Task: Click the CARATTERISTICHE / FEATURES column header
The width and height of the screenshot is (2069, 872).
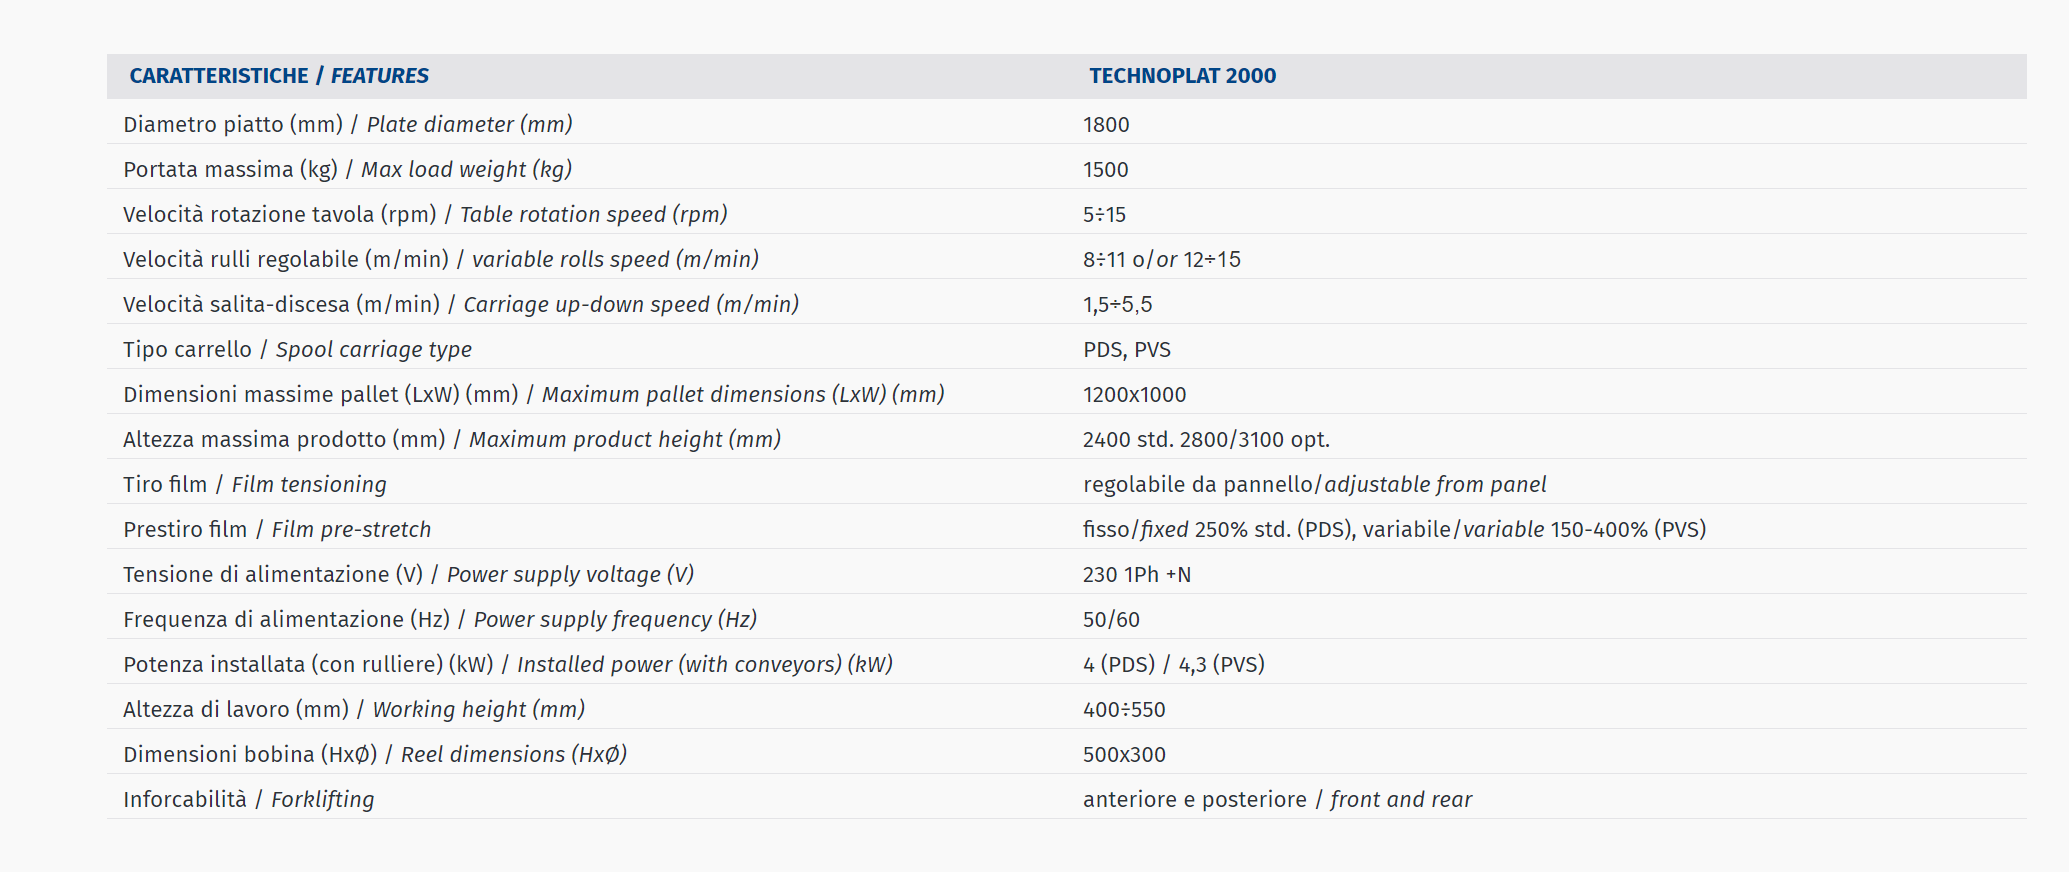Action: click(x=279, y=76)
